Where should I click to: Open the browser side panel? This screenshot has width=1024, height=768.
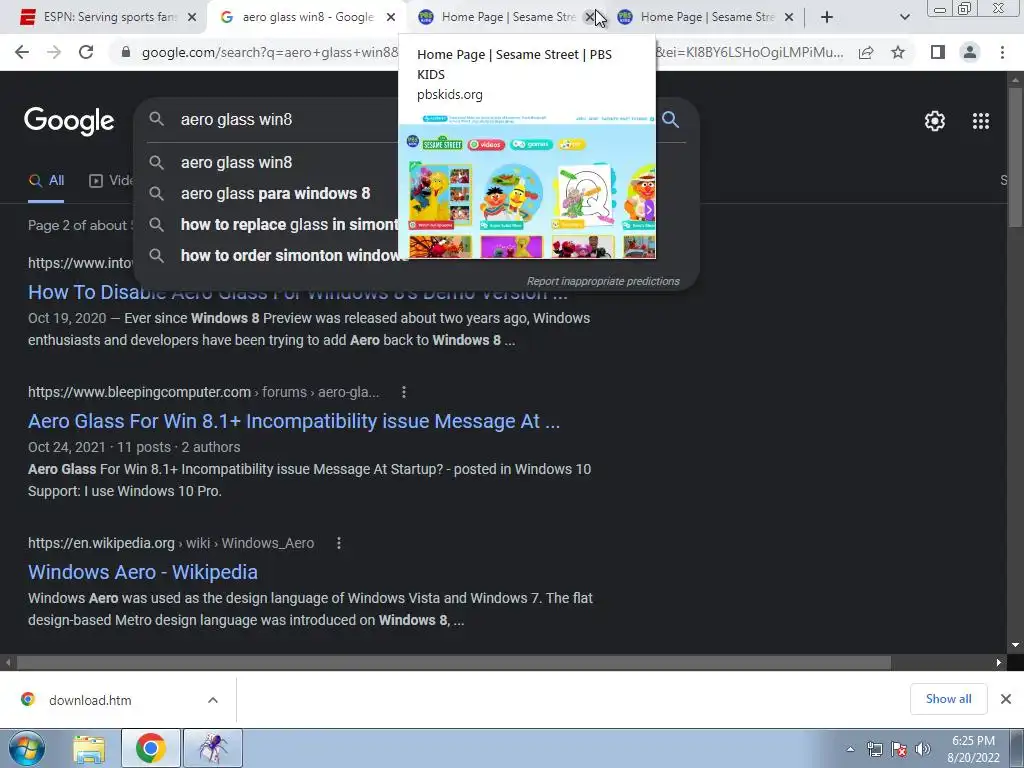(938, 52)
